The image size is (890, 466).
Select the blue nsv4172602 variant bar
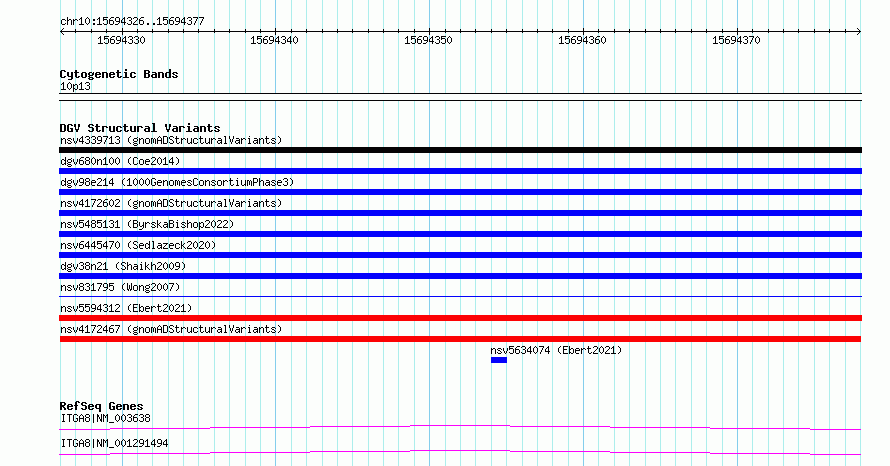pos(460,213)
